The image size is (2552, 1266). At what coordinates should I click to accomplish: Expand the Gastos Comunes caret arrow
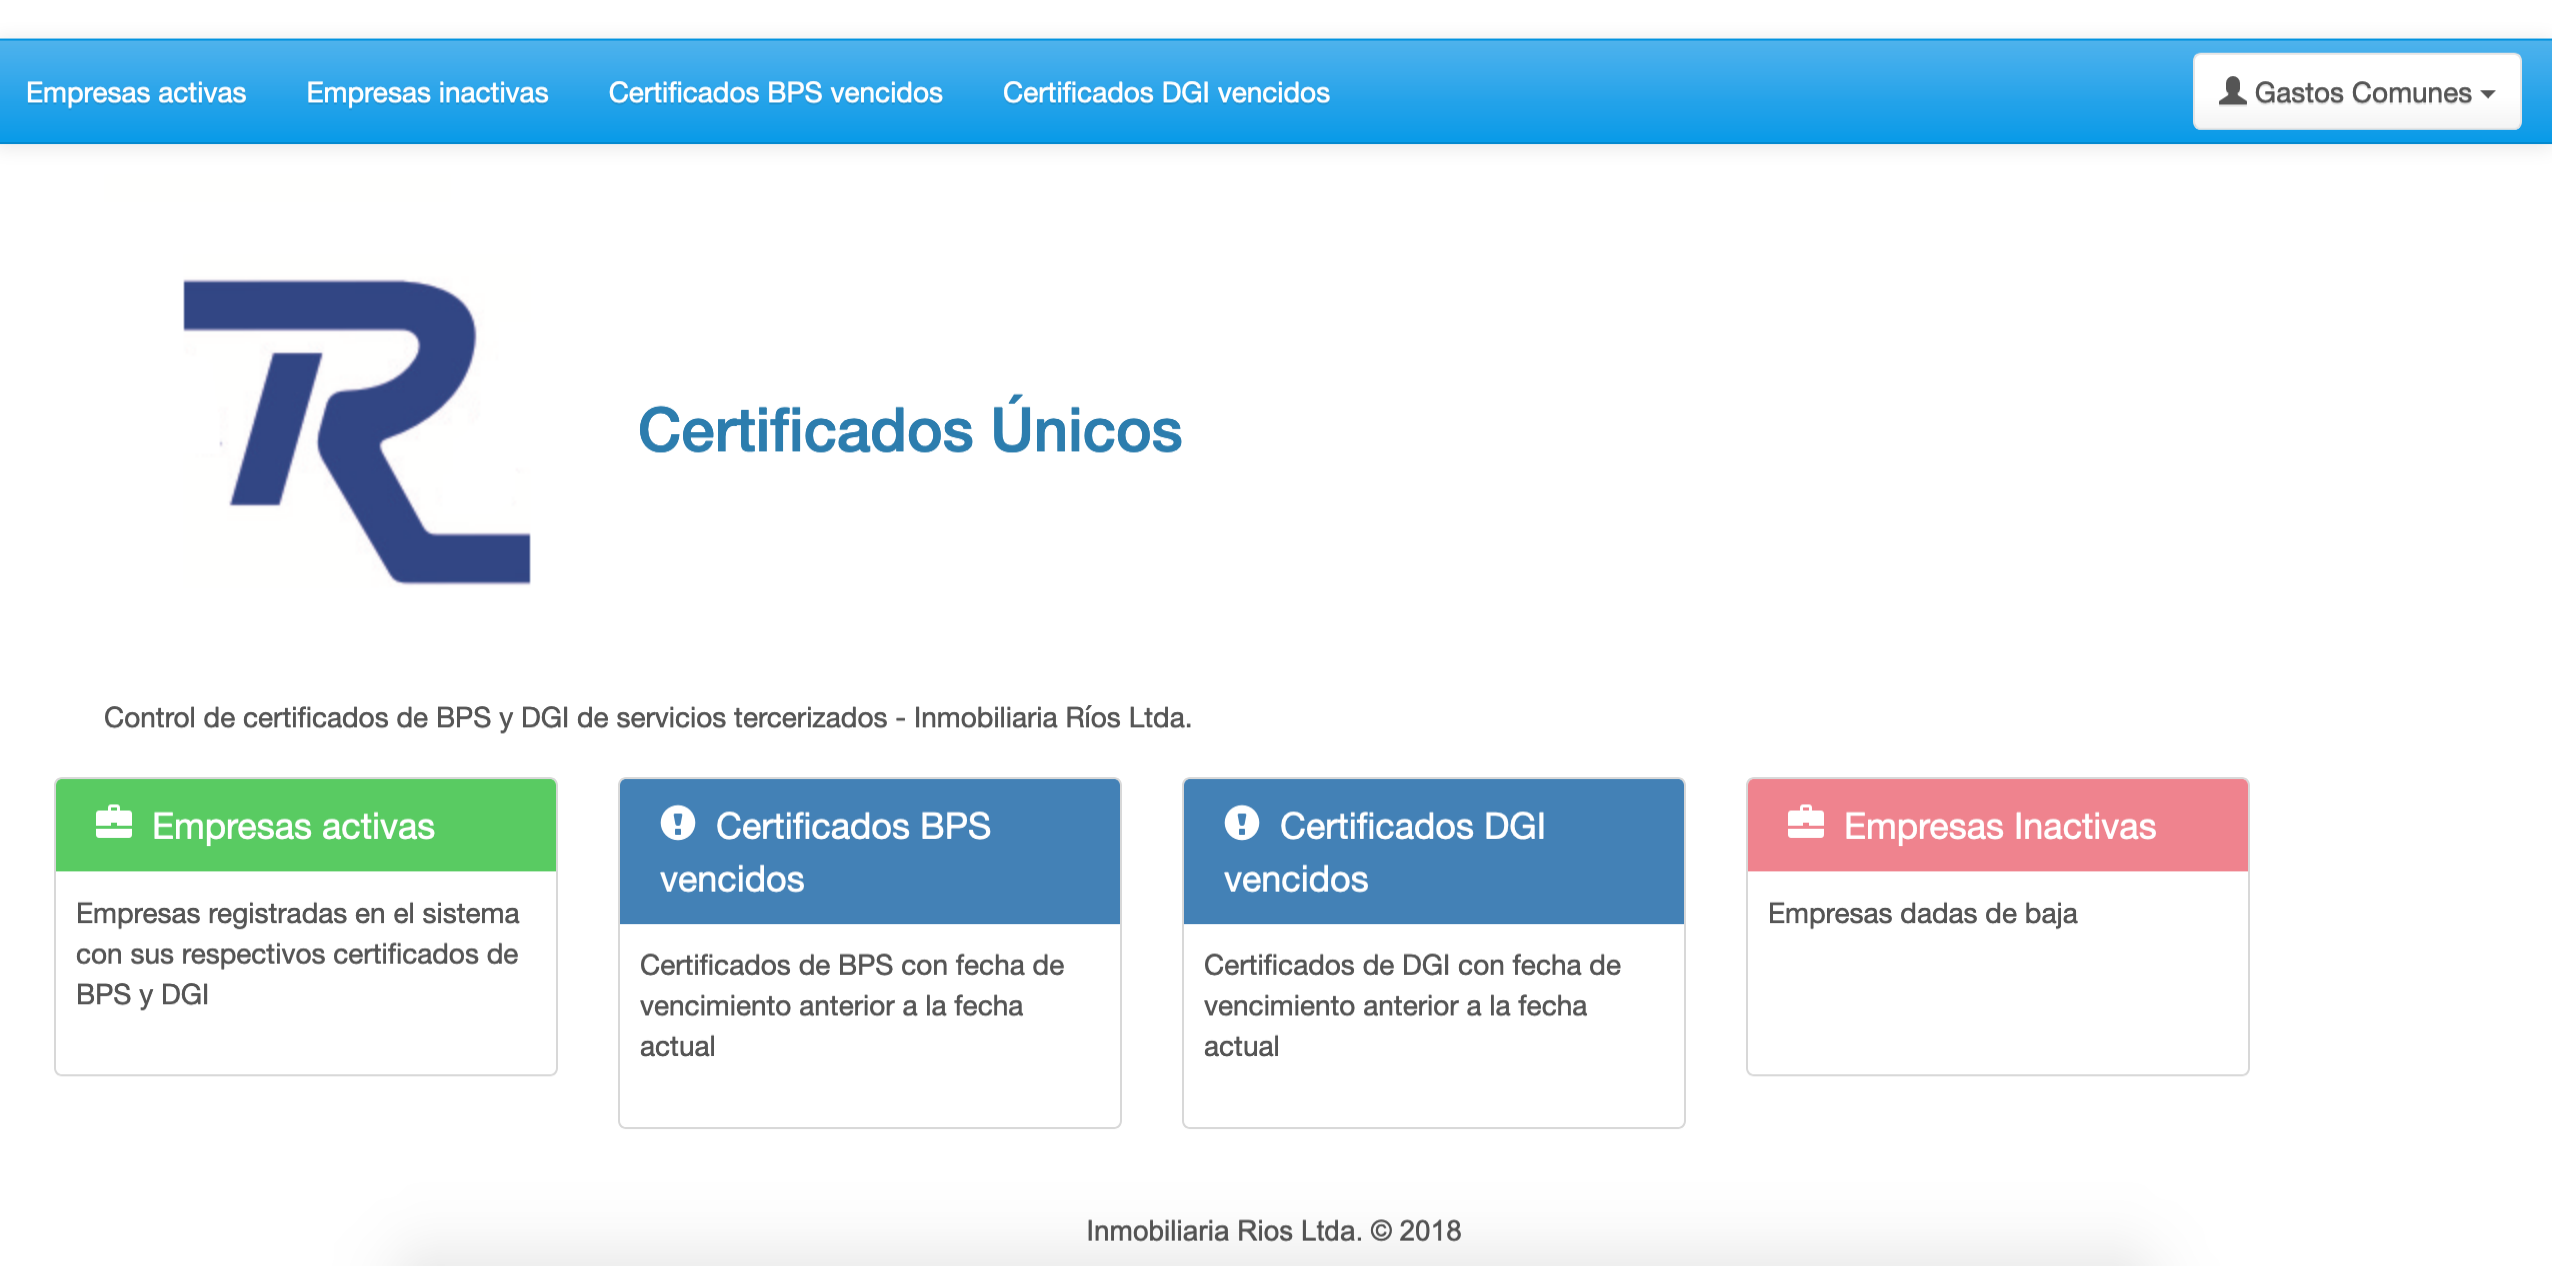(x=2490, y=94)
